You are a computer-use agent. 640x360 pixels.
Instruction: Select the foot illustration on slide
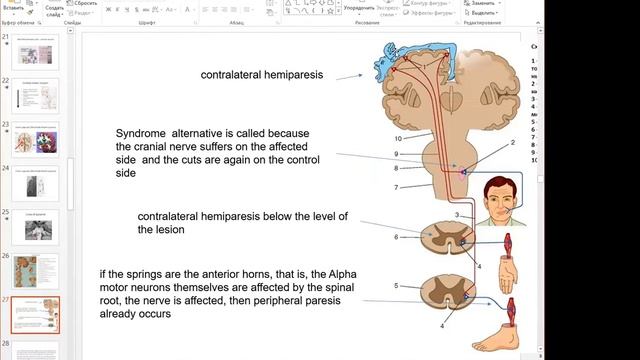(x=496, y=338)
